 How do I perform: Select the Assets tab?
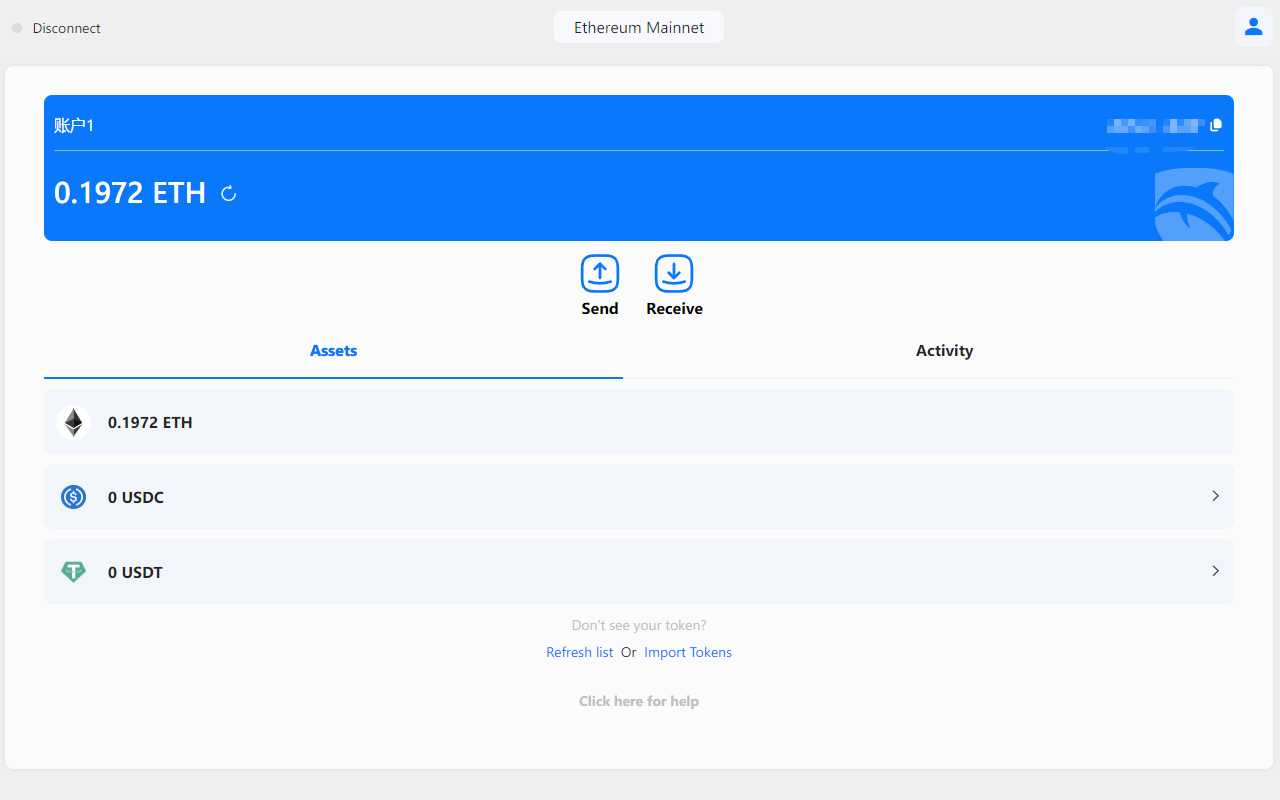[333, 350]
